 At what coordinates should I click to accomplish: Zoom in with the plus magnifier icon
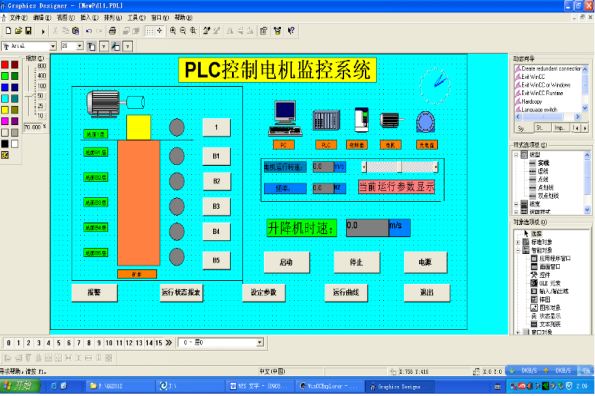173,31
